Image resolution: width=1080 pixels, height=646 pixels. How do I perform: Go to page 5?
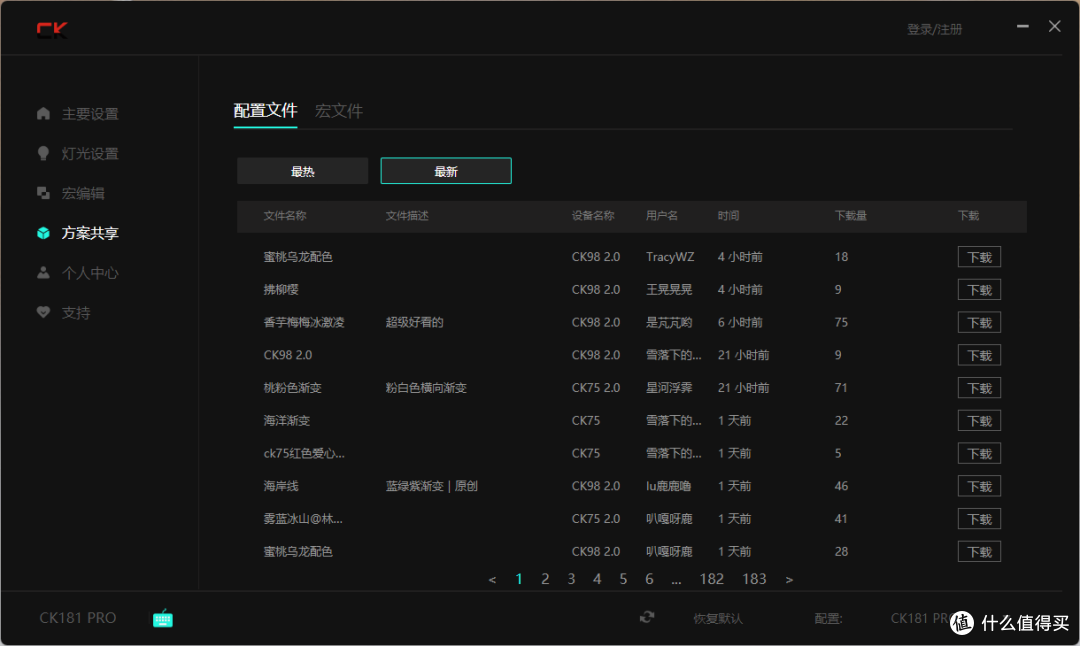click(x=623, y=579)
